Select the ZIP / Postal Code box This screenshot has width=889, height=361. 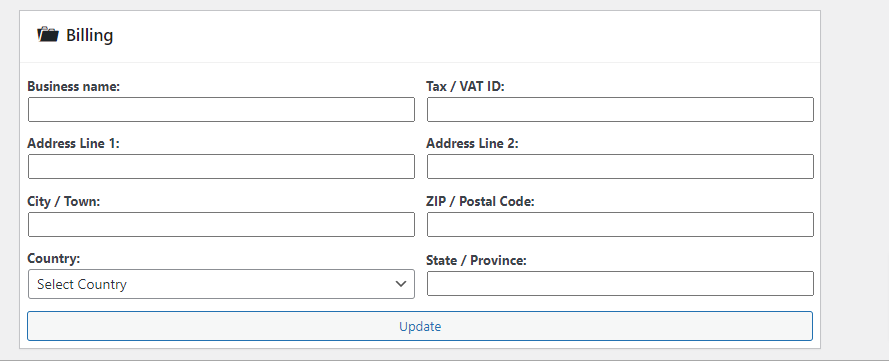(620, 224)
